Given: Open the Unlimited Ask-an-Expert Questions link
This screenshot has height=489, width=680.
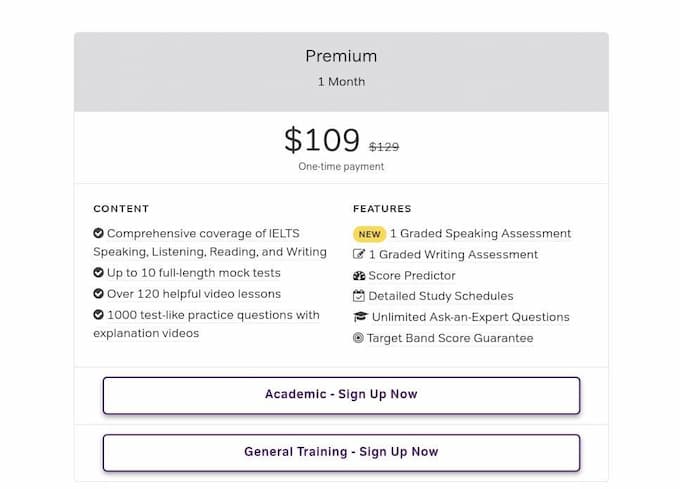Looking at the screenshot, I should point(471,317).
